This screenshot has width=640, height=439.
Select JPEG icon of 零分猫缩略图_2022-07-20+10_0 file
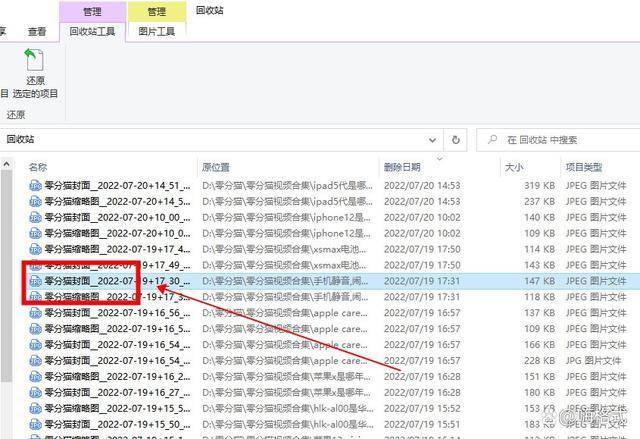coord(36,233)
